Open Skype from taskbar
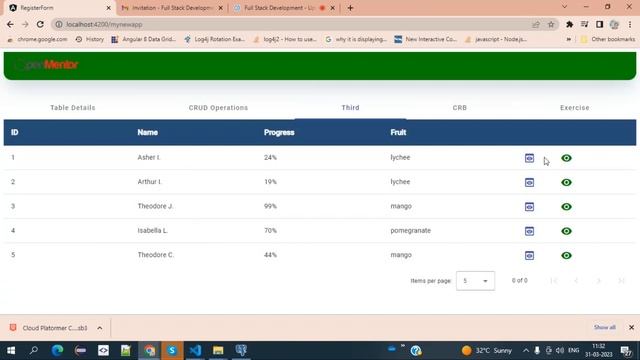This screenshot has height=360, width=640. [172, 350]
